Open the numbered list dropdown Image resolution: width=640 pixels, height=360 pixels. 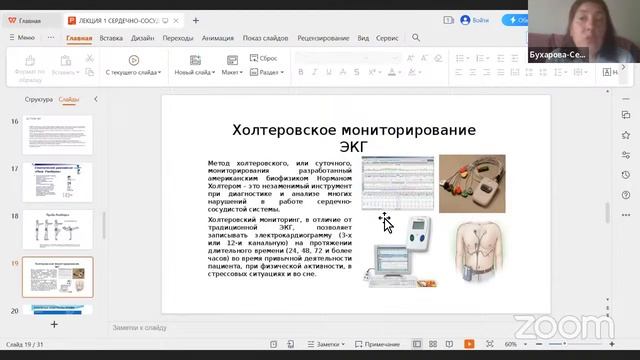coord(482,58)
